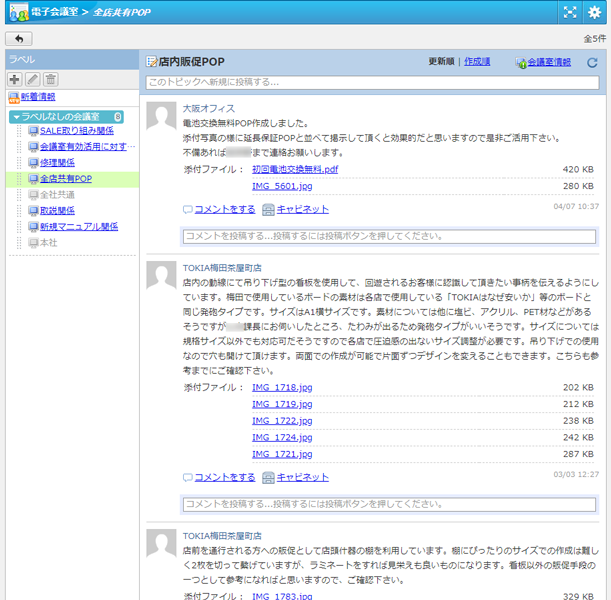
Task: Click the trash delete label icon
Action: click(x=50, y=79)
